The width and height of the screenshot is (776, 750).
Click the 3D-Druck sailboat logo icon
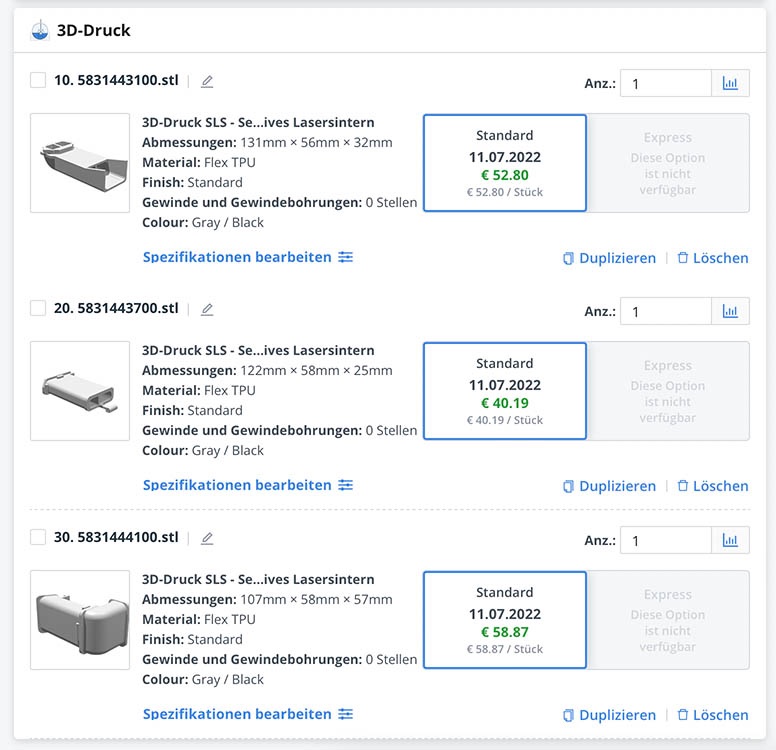40,30
